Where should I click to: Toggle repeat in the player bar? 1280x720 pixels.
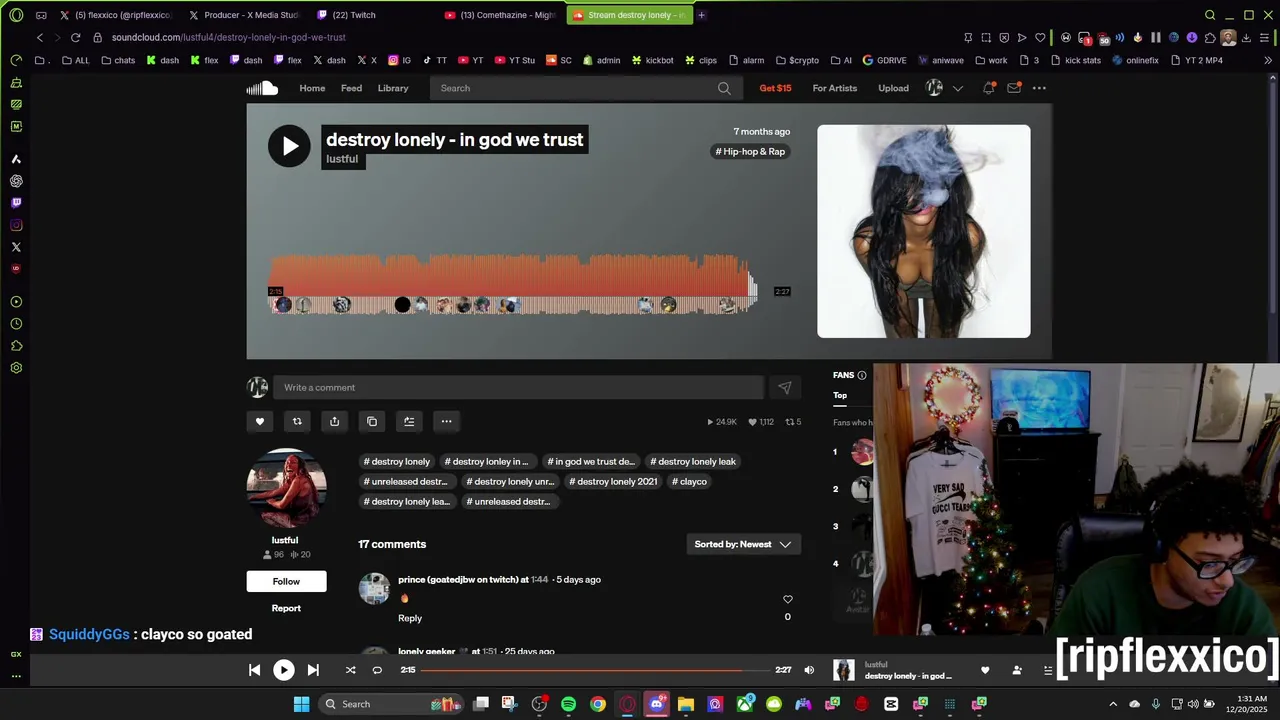[377, 670]
